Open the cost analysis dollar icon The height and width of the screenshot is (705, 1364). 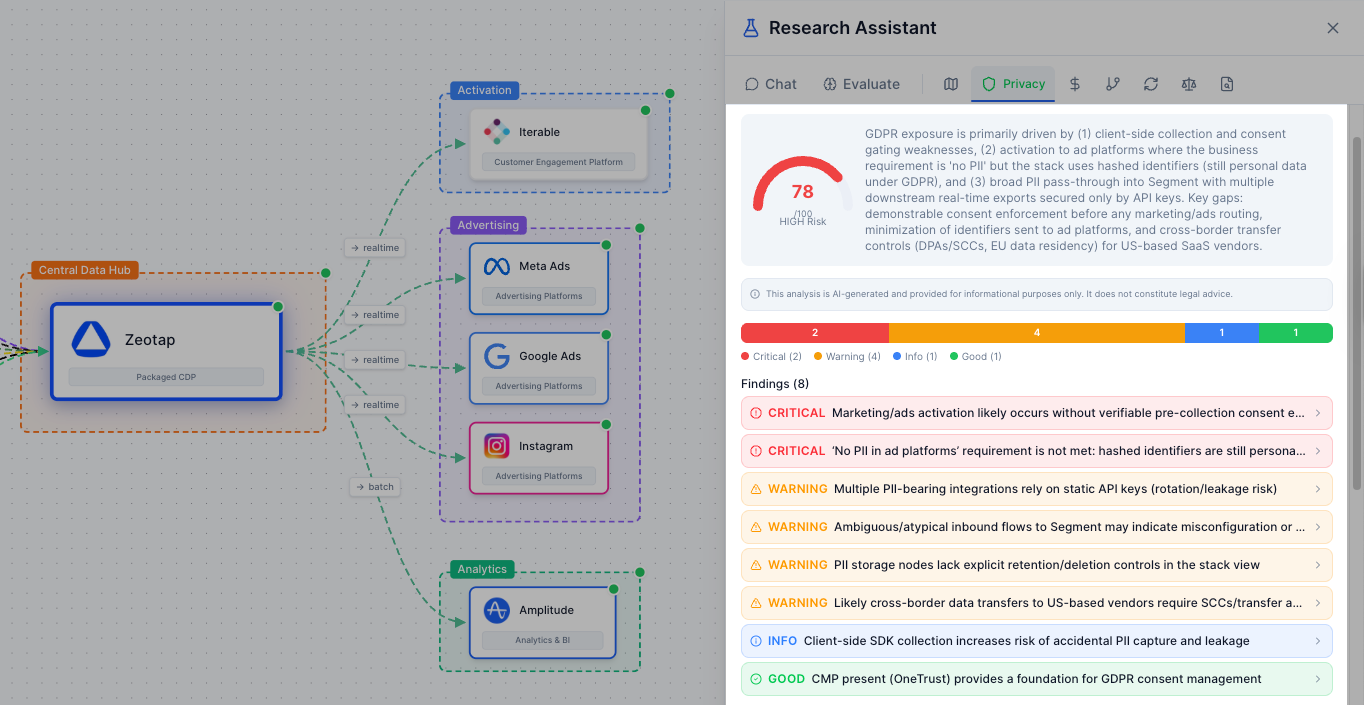tap(1074, 84)
